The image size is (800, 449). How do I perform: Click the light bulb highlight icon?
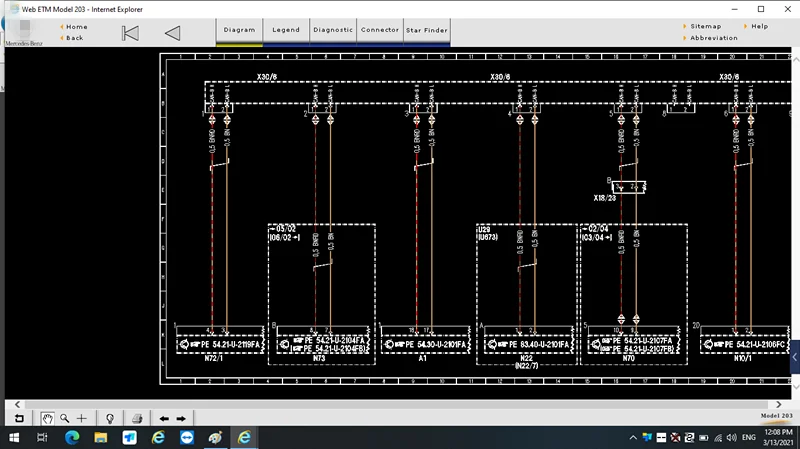point(110,419)
